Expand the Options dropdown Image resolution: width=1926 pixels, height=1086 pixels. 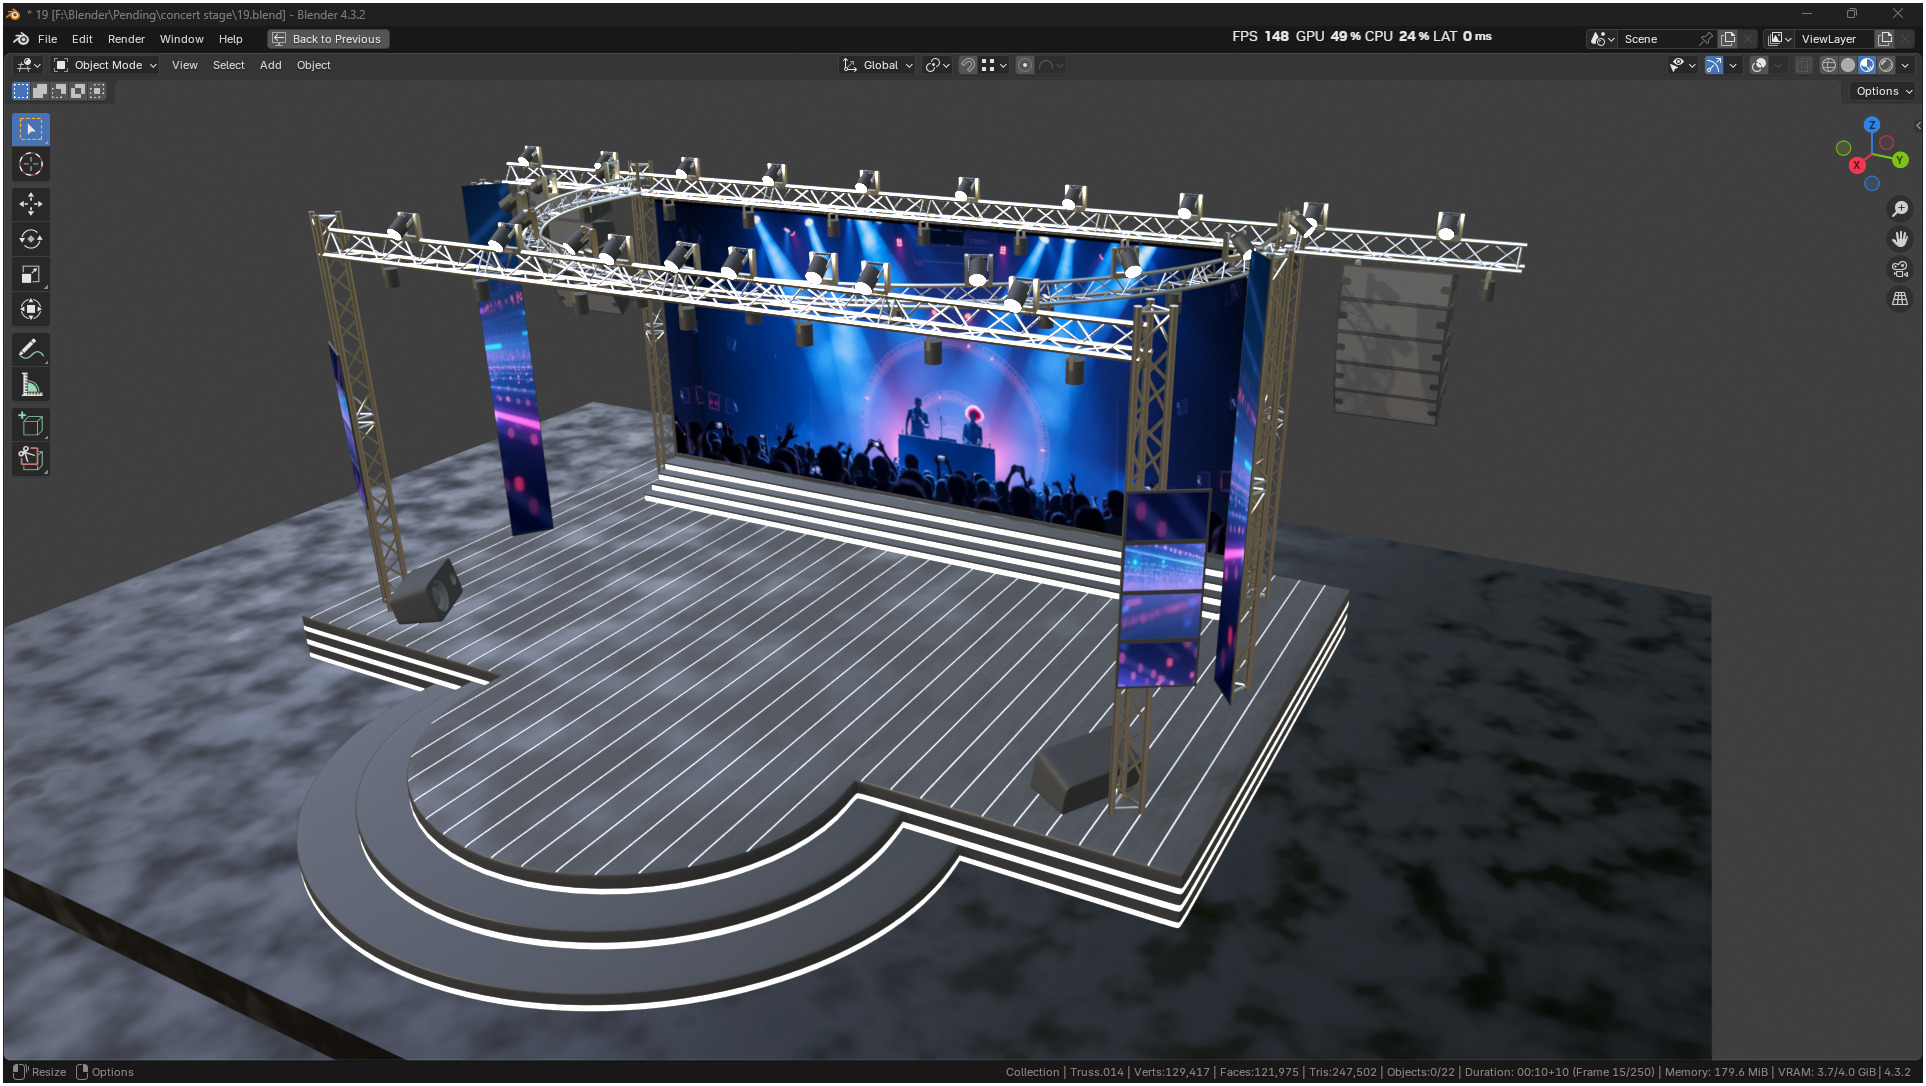pos(1884,91)
